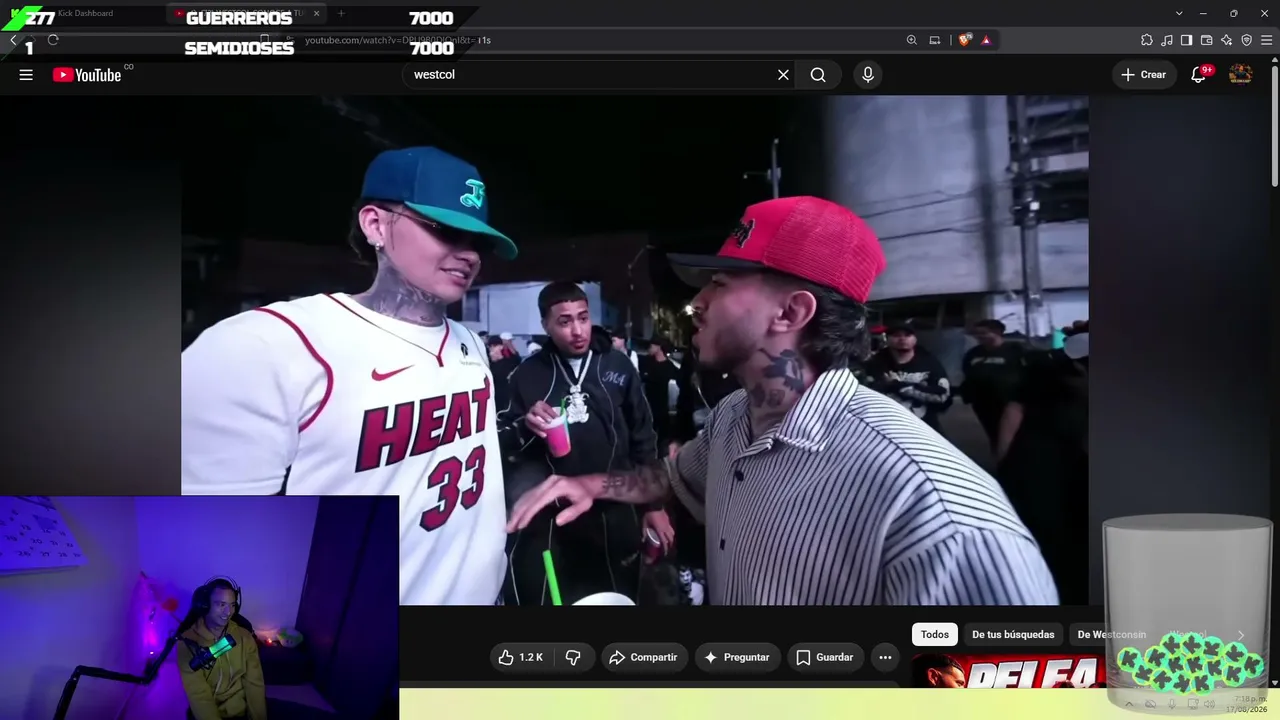Open the Brave Rewards triangle icon
Viewport: 1280px width, 720px height.
pos(986,40)
